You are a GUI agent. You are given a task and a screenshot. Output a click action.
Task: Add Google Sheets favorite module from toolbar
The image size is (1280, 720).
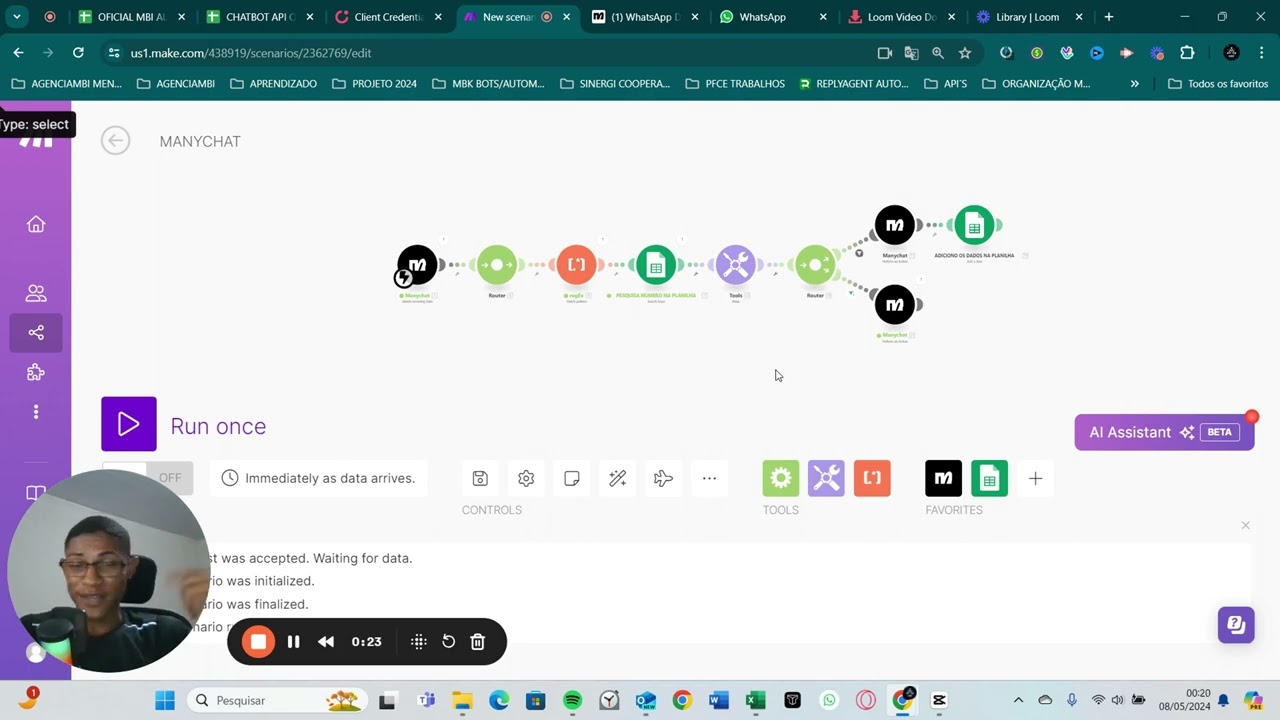pyautogui.click(x=989, y=478)
